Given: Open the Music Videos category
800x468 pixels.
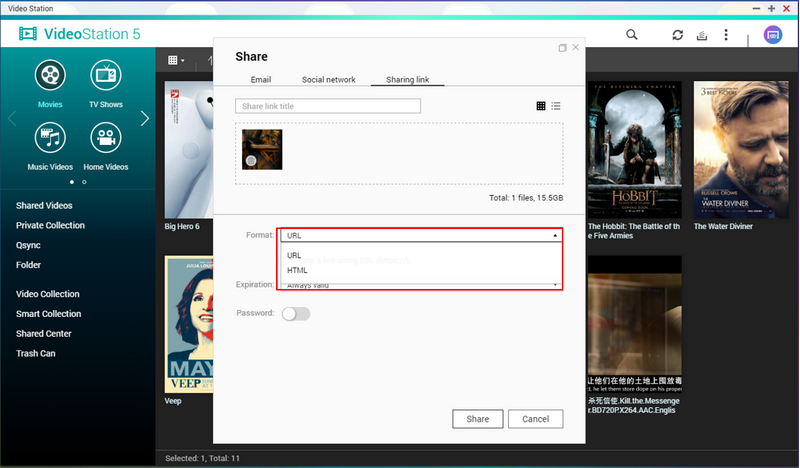Looking at the screenshot, I should 50,146.
